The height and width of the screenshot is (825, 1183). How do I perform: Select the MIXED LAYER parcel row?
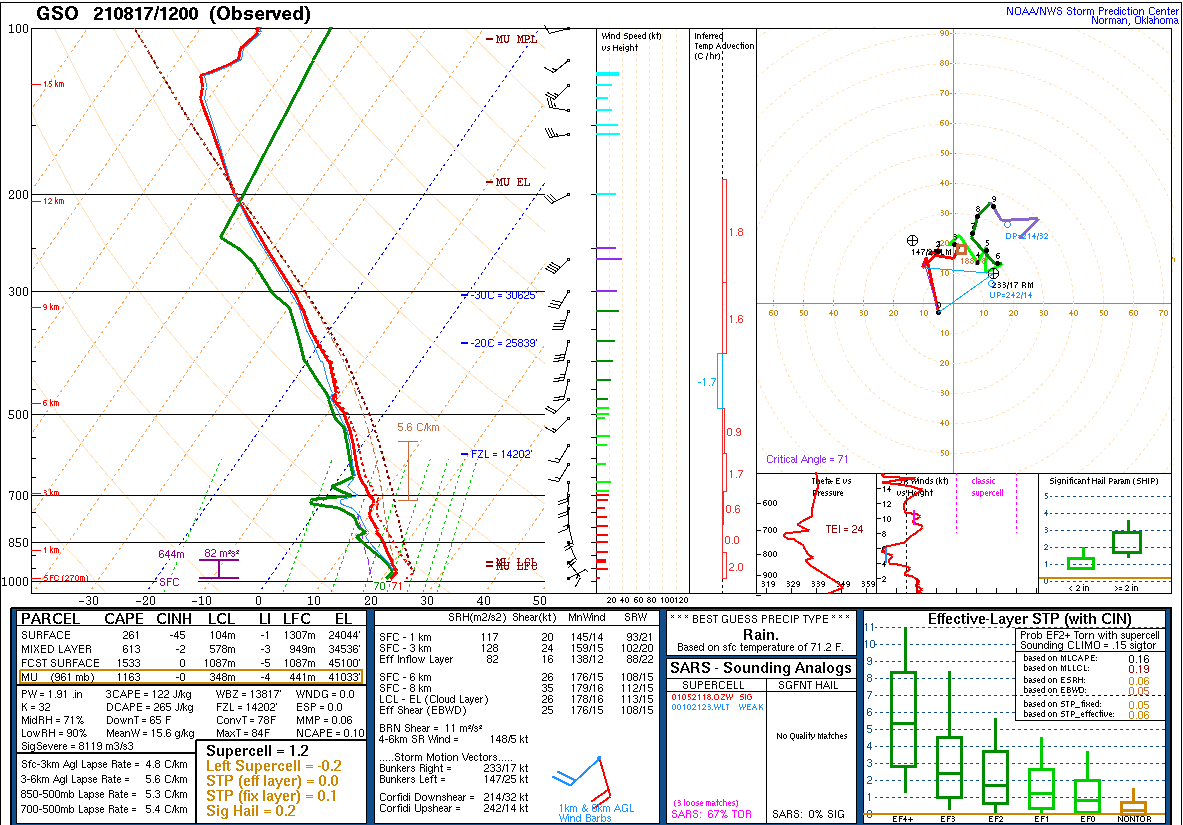pos(188,649)
